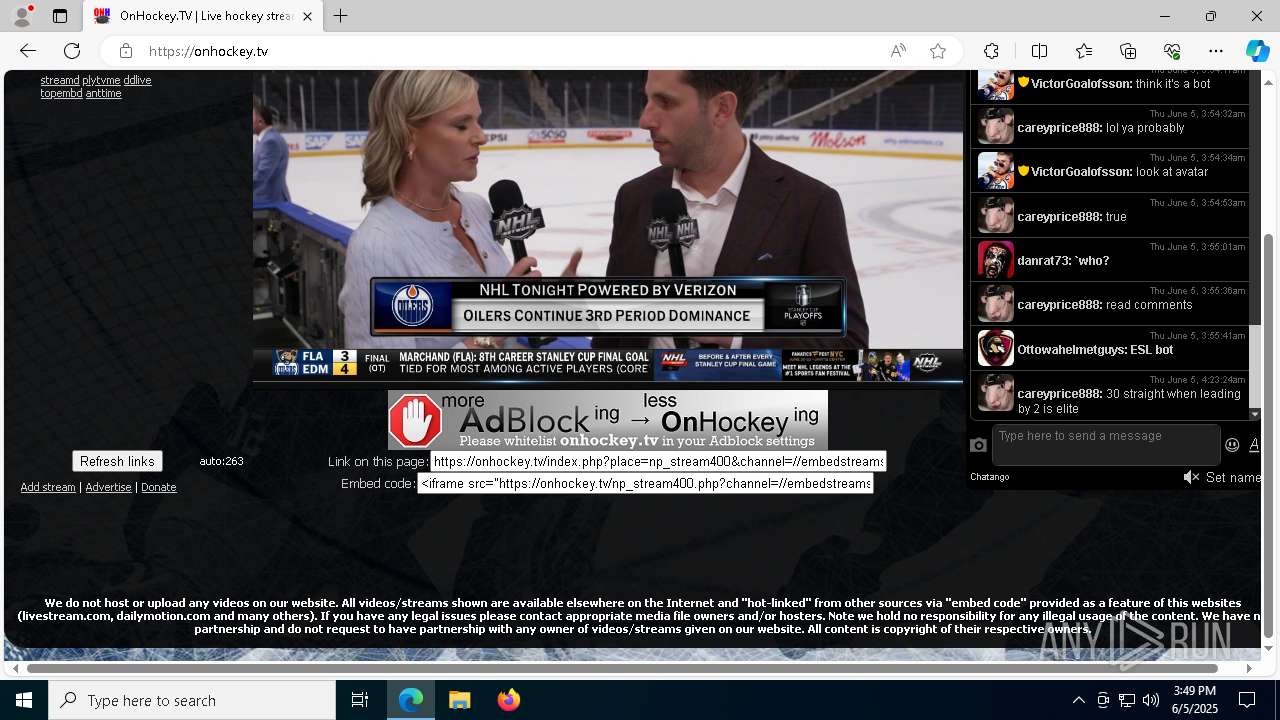Open chat text formatting A icon

tap(1254, 445)
